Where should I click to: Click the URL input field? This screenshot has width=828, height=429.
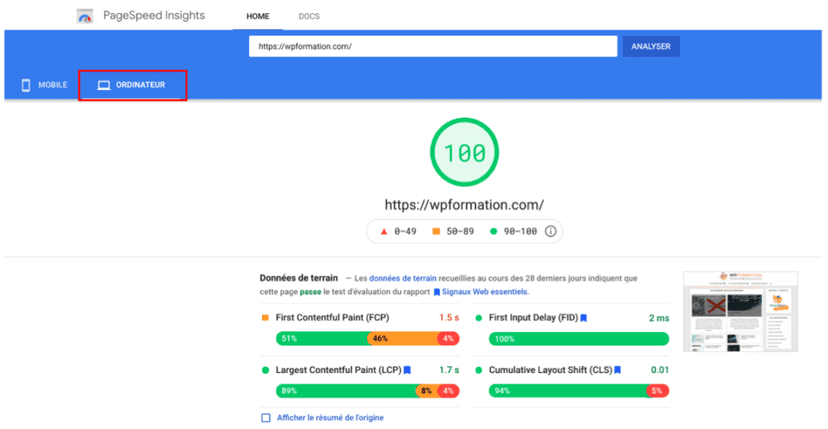pyautogui.click(x=432, y=46)
